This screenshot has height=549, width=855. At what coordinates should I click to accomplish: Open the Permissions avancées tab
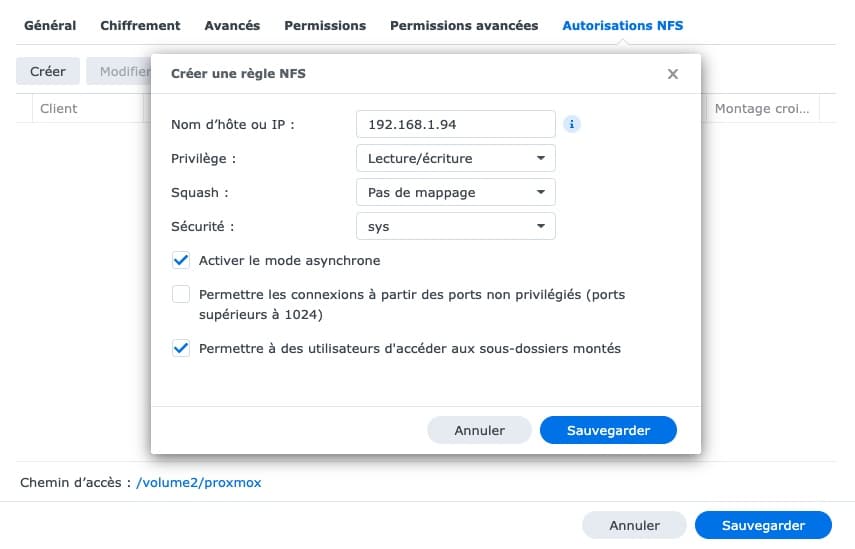pyautogui.click(x=464, y=26)
